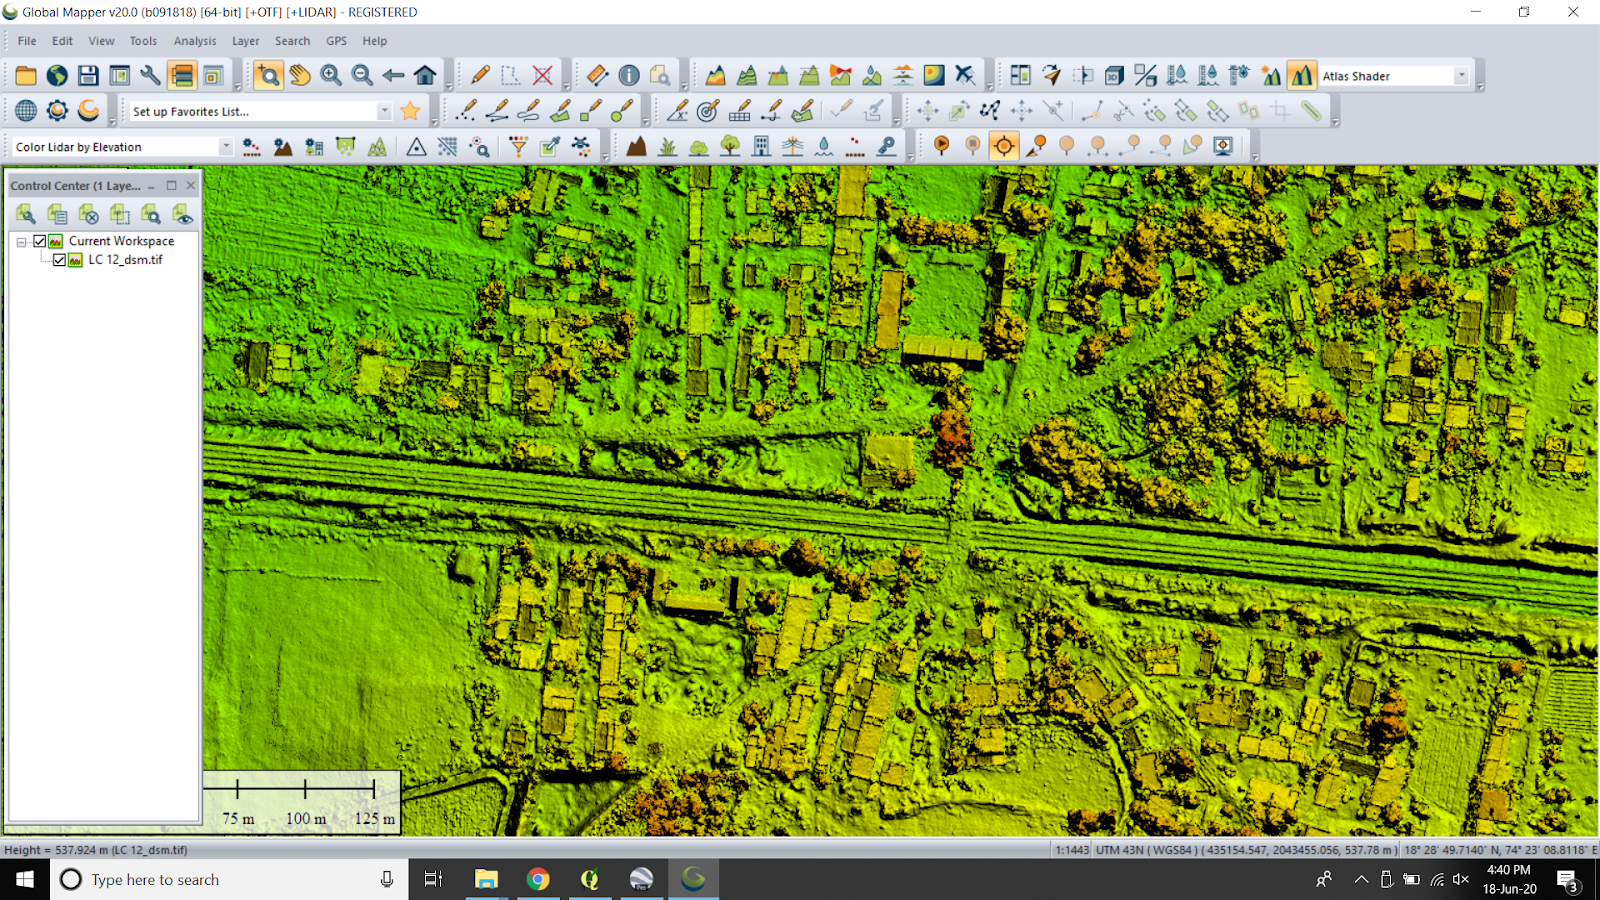Select the LC 12_dsm.tif layer row
The width and height of the screenshot is (1600, 900).
point(125,260)
